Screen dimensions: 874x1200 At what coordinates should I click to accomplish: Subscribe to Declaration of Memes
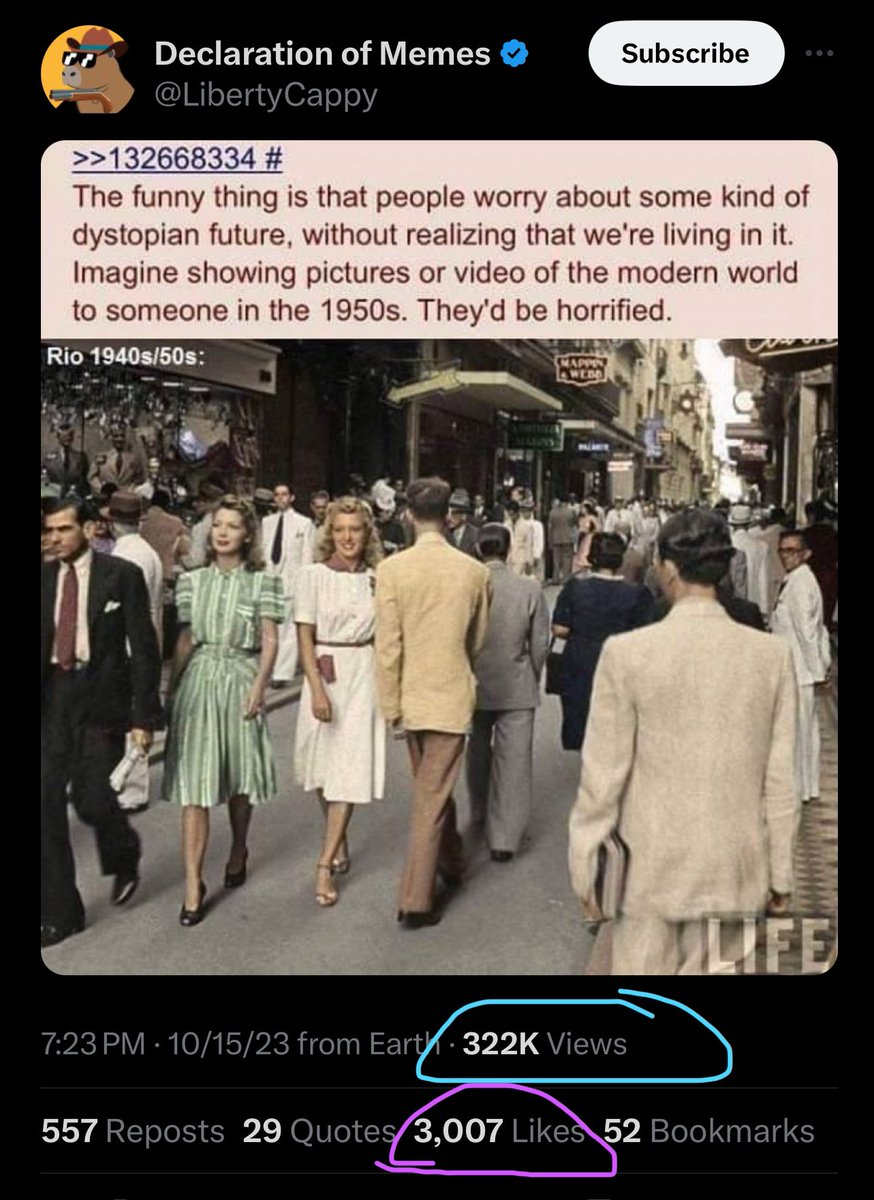coord(684,53)
